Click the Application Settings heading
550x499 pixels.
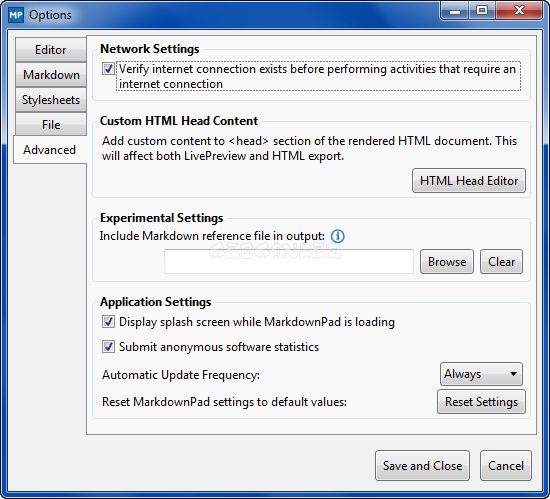pyautogui.click(x=156, y=302)
